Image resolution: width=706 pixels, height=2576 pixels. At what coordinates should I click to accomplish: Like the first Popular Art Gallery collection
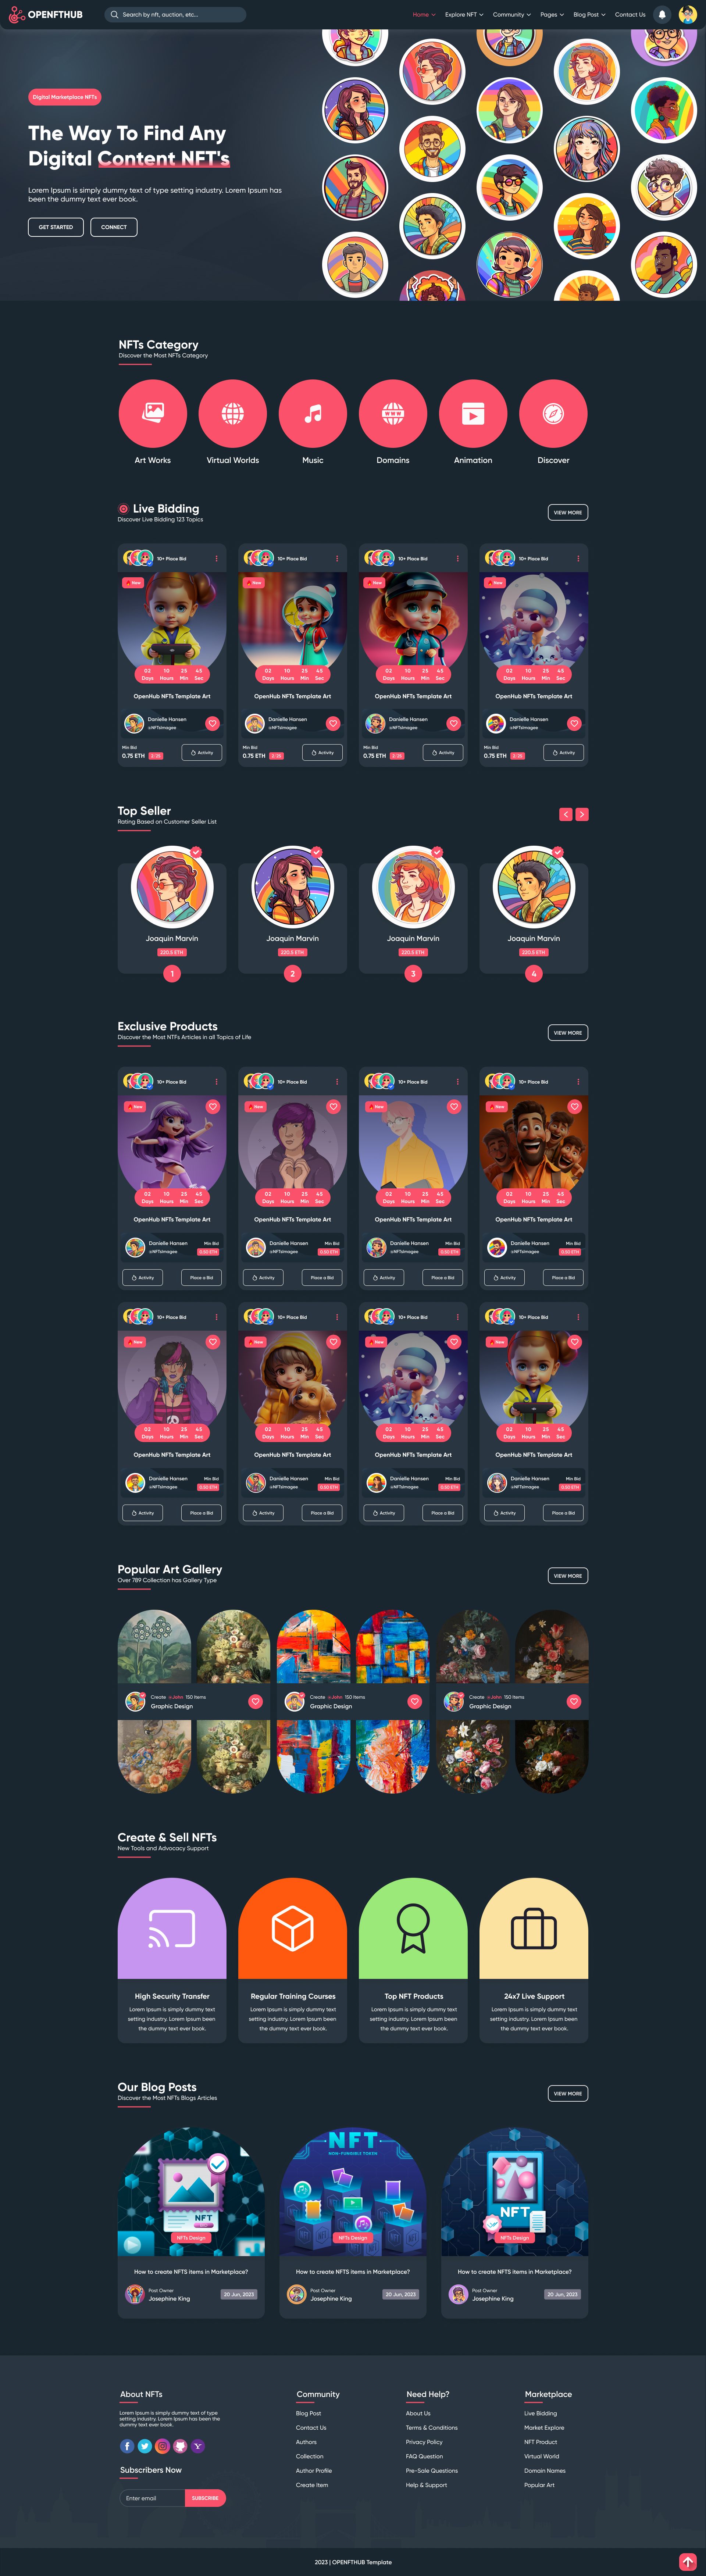point(255,1701)
